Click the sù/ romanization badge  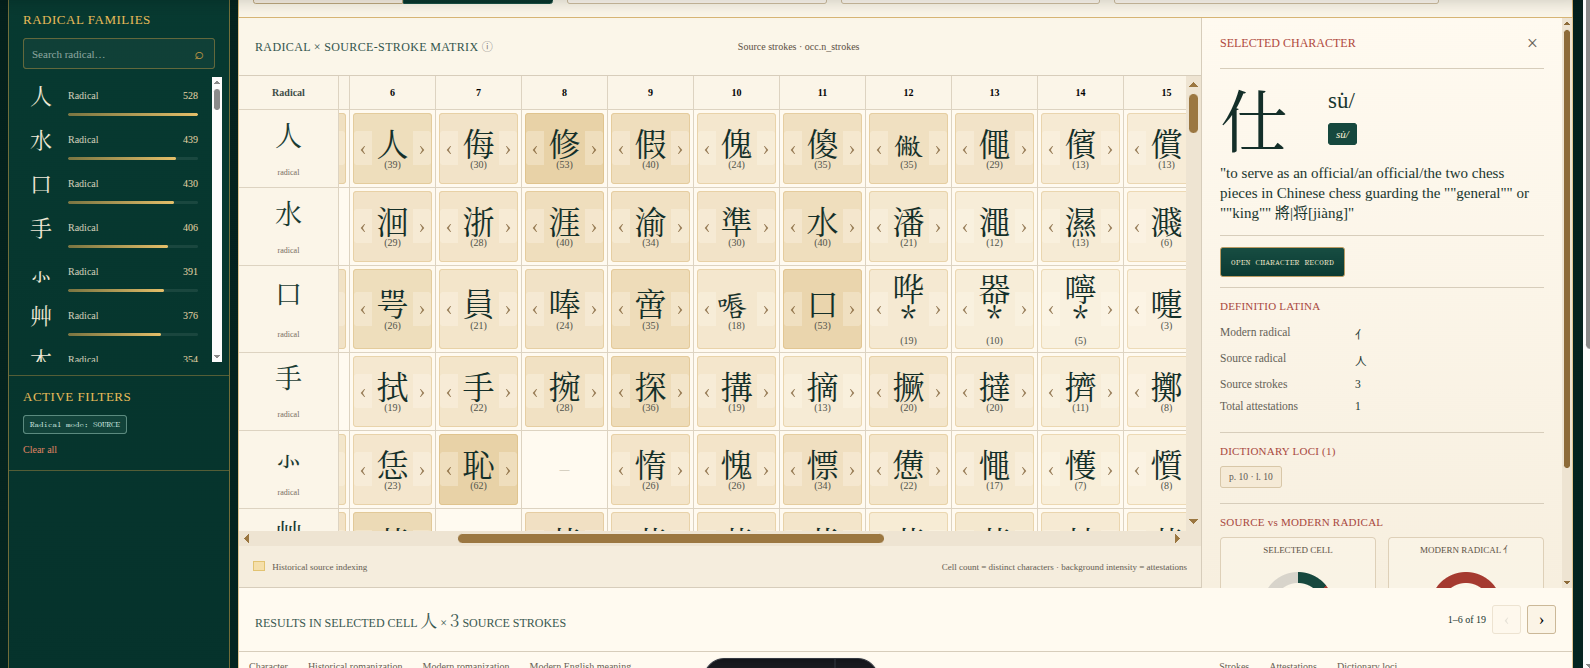click(x=1342, y=134)
